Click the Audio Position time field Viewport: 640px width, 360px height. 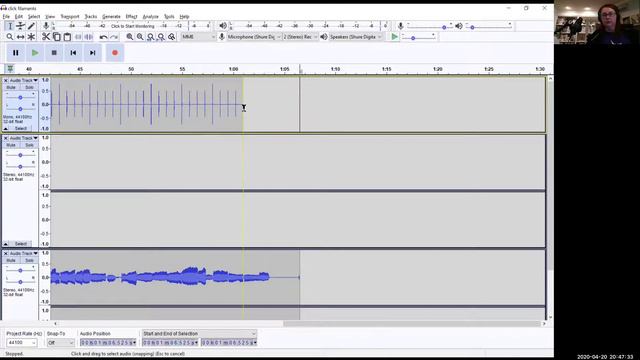(108, 342)
